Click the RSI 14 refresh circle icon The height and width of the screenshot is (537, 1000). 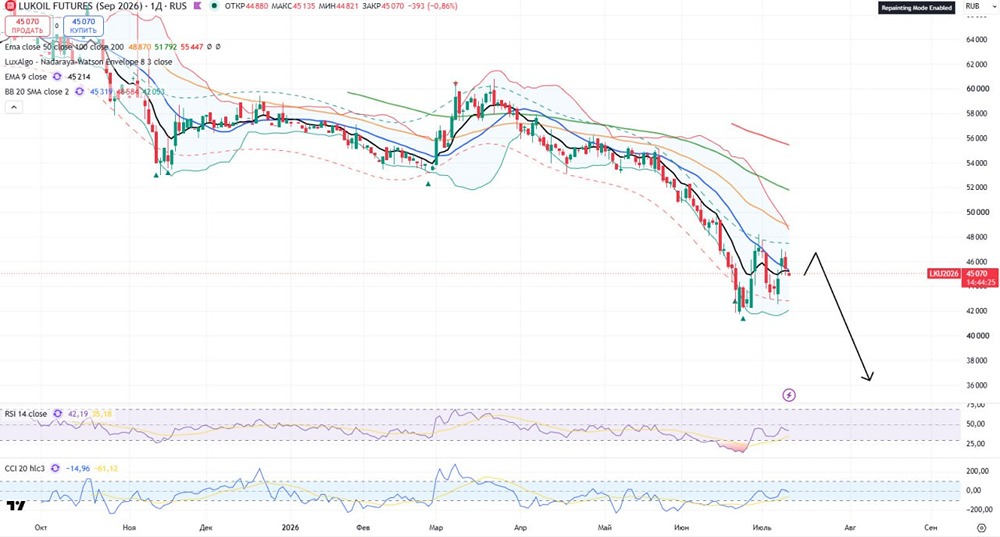pos(57,414)
